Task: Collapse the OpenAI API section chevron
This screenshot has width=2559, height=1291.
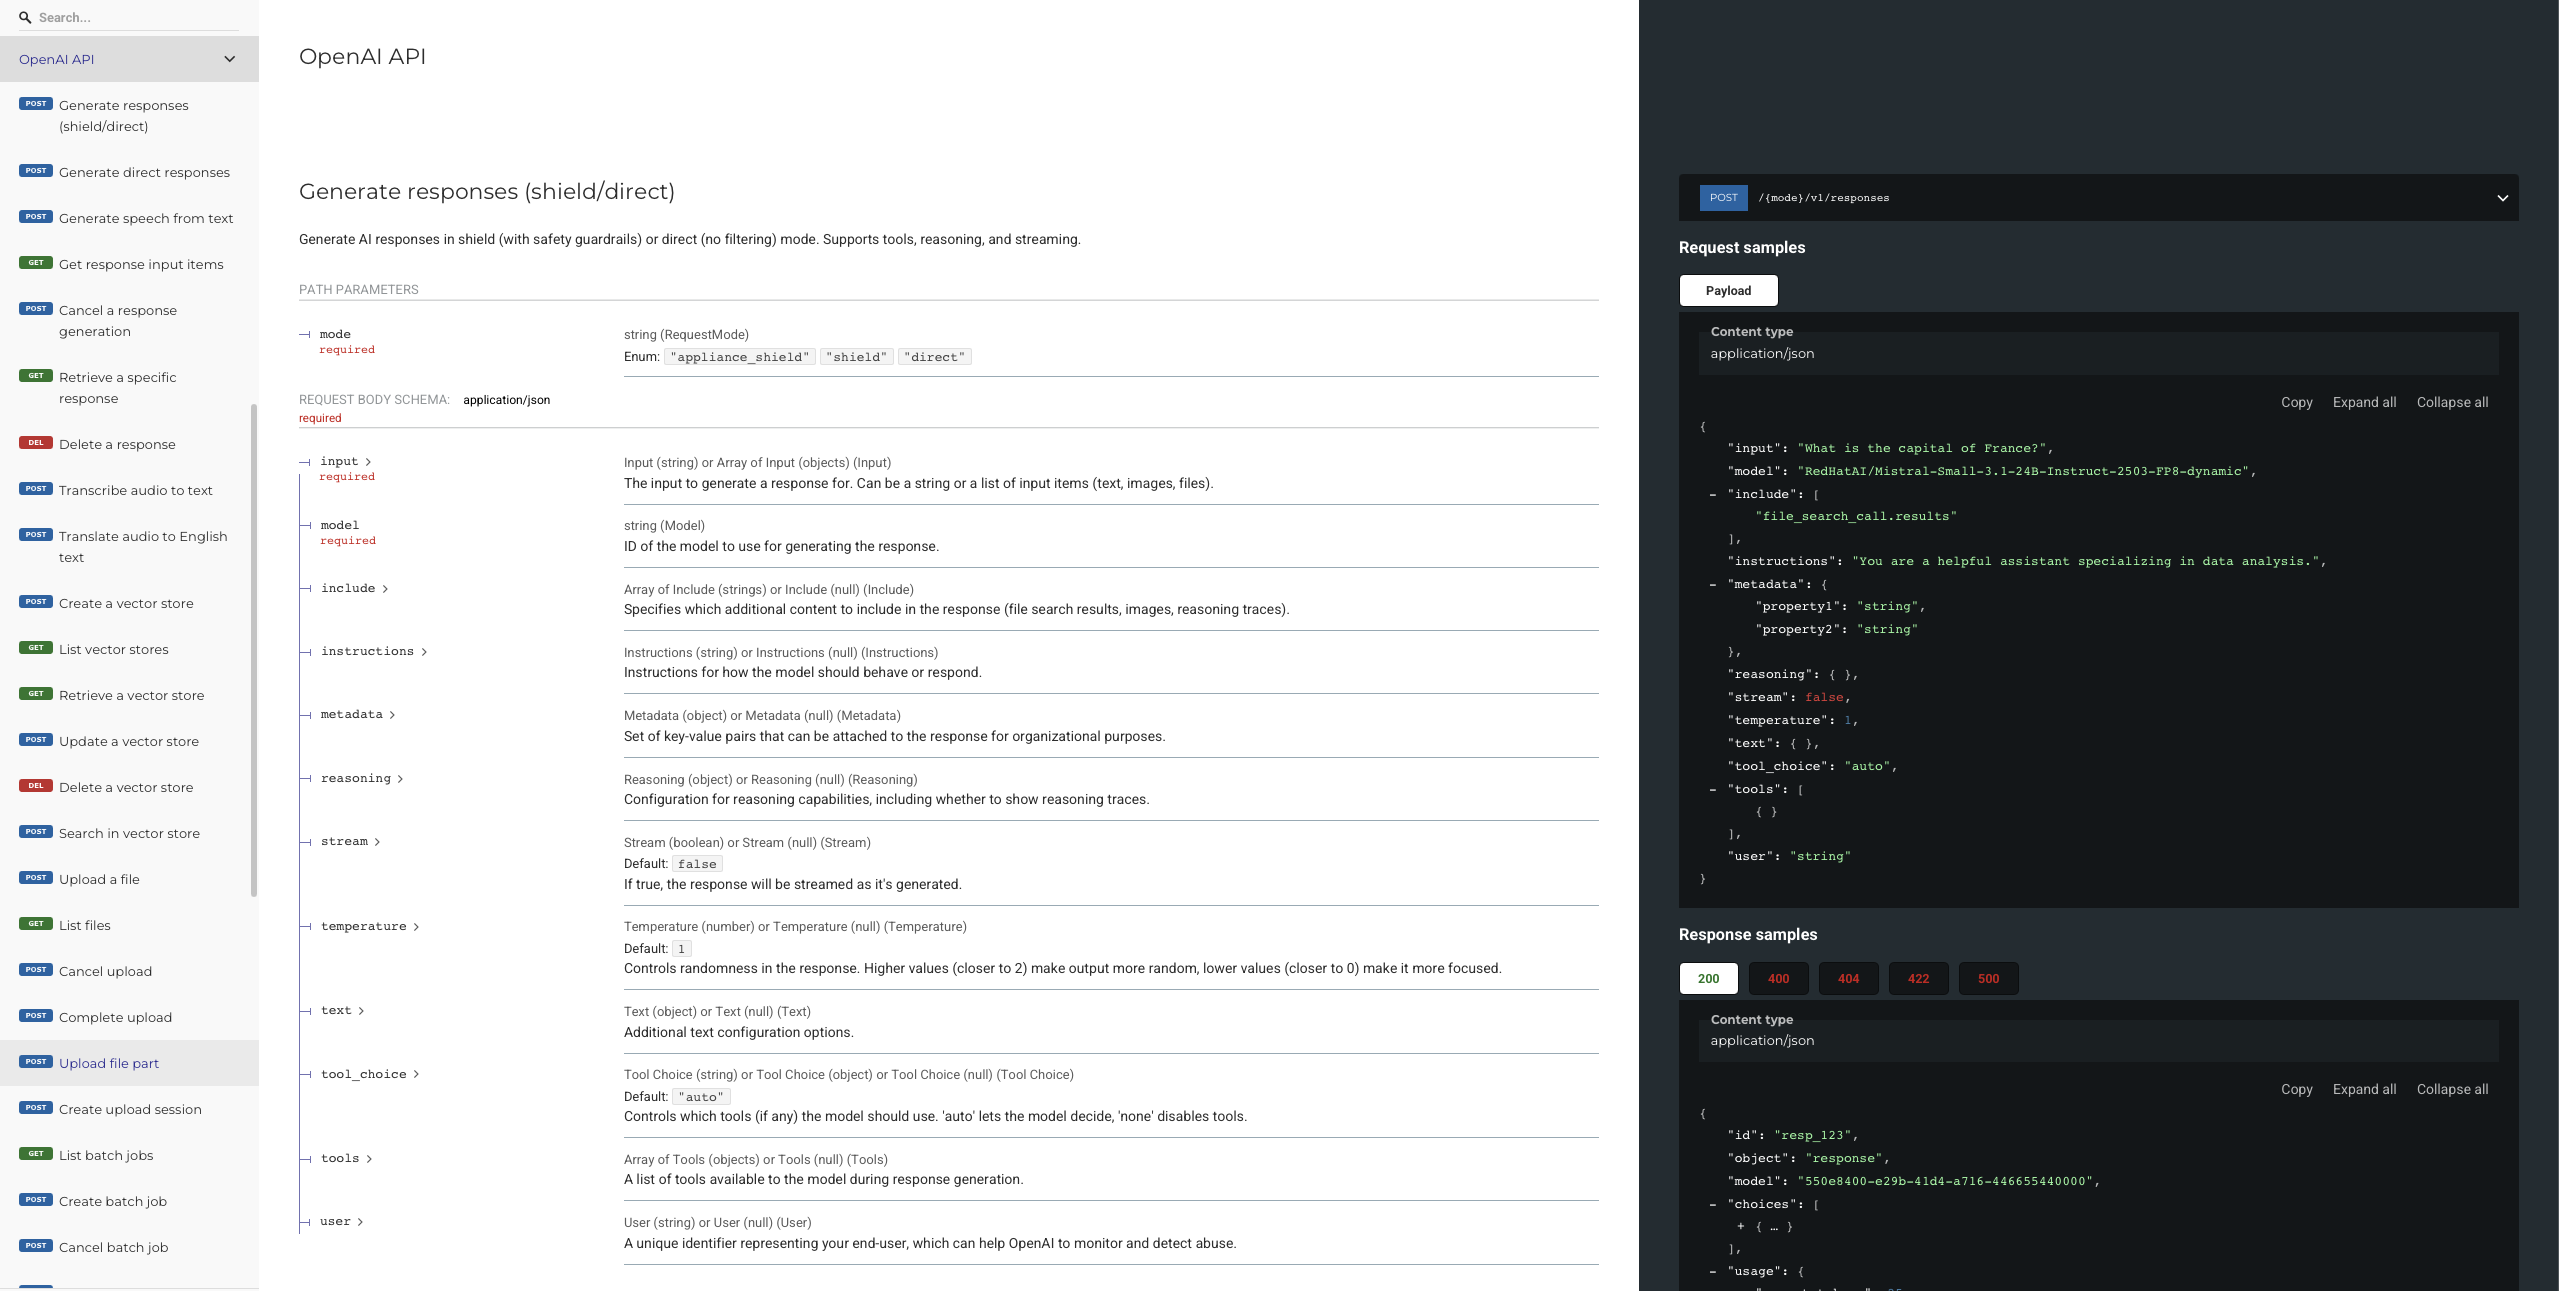Action: point(229,59)
